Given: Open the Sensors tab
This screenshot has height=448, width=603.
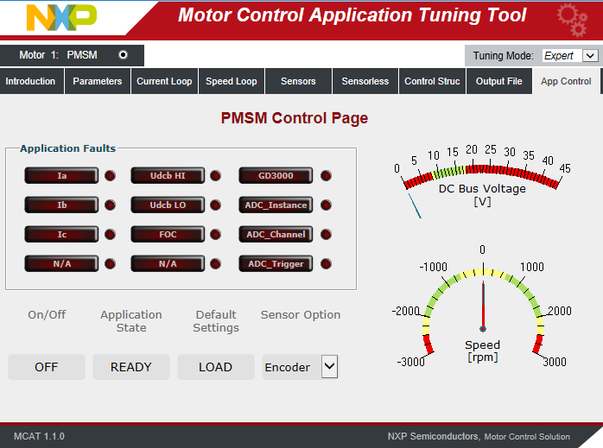Looking at the screenshot, I should tap(298, 81).
